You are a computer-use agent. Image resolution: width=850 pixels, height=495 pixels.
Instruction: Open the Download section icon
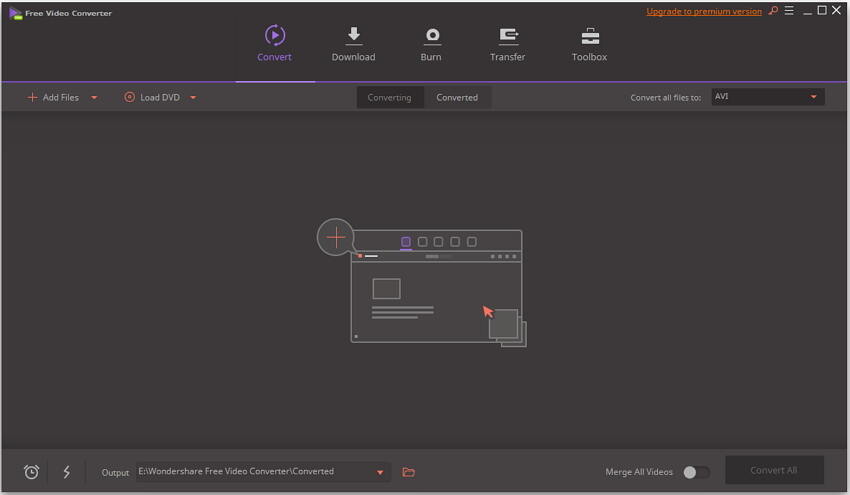[x=353, y=35]
